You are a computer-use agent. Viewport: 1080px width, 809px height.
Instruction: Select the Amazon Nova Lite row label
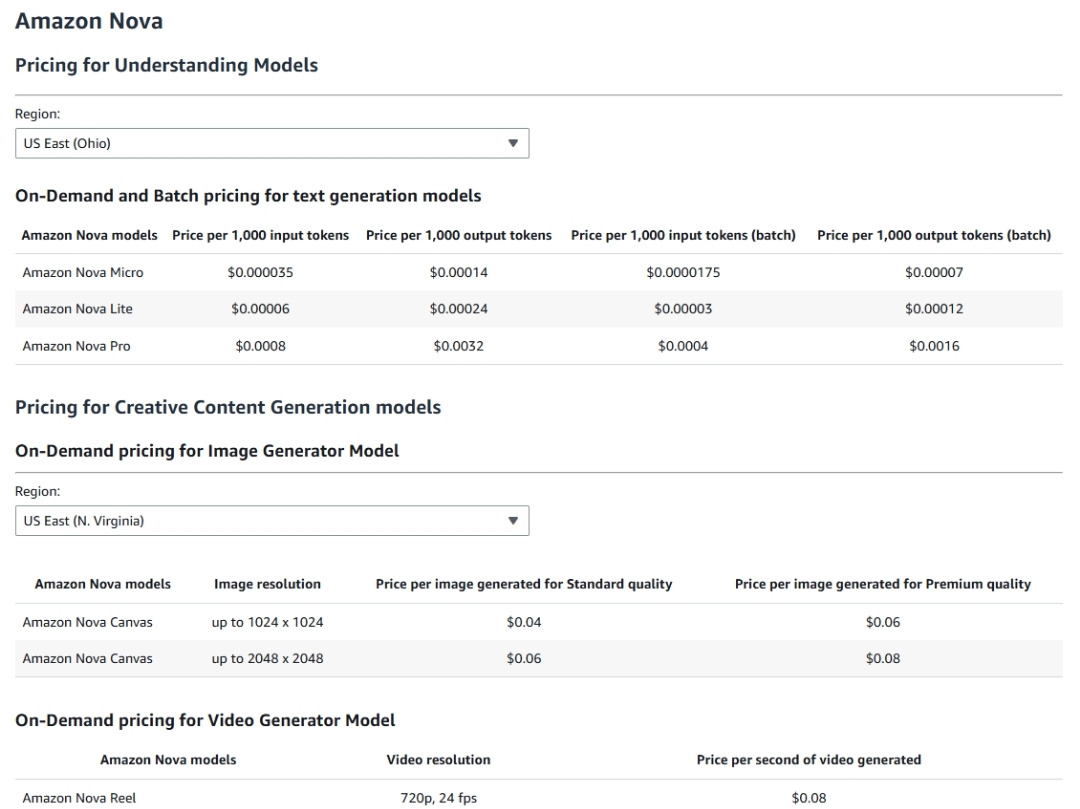point(77,309)
